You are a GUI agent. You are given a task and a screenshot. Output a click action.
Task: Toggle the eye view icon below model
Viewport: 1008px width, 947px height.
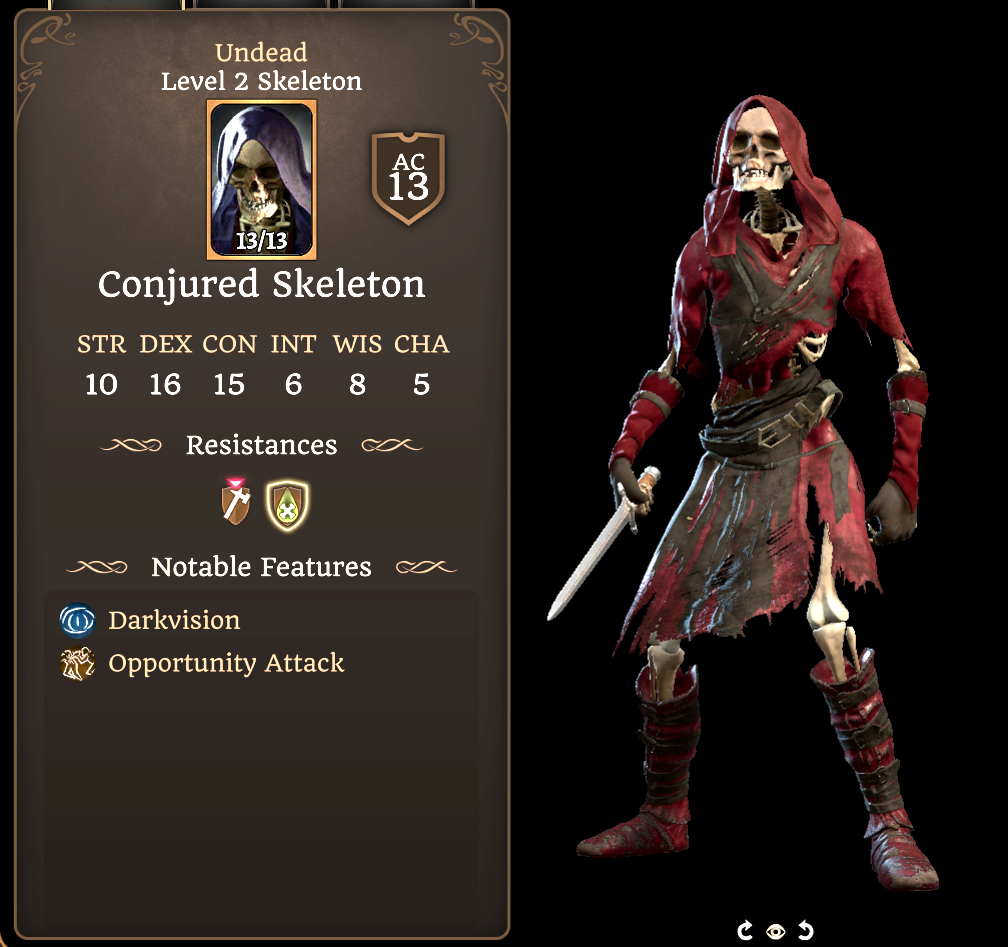pyautogui.click(x=775, y=931)
